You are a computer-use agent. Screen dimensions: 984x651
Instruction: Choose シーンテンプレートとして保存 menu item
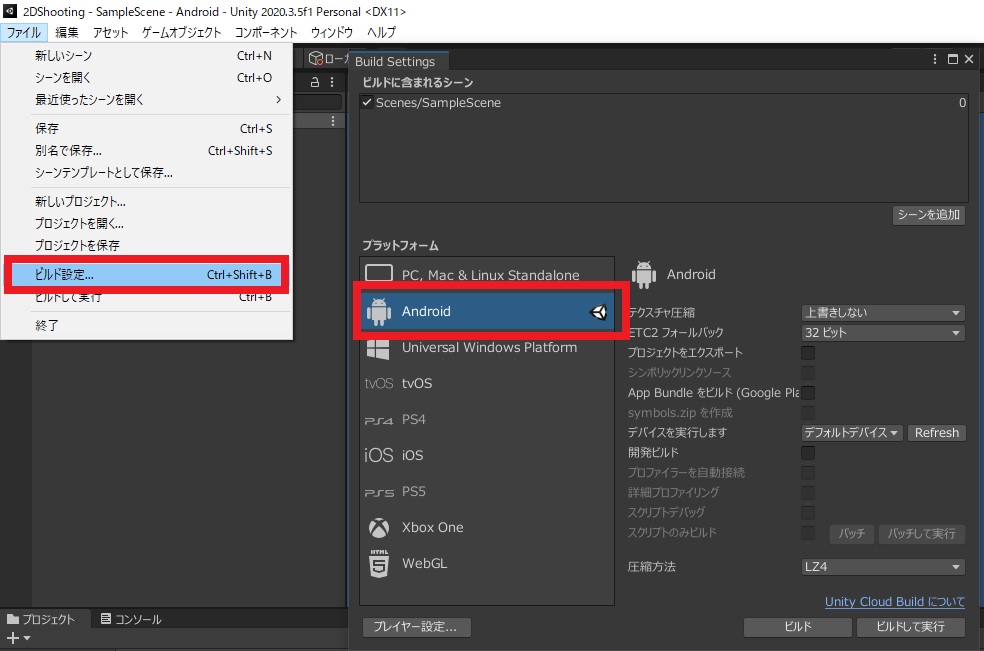click(147, 173)
